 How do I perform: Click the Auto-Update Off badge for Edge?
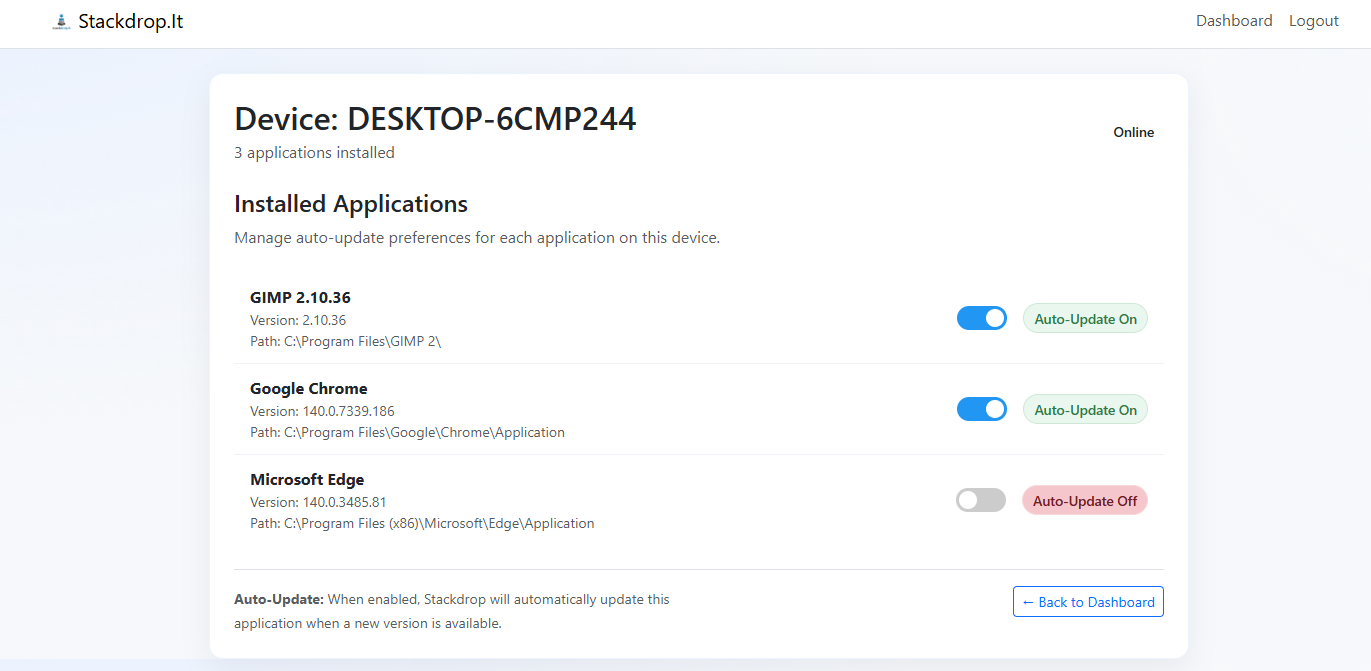[x=1085, y=500]
